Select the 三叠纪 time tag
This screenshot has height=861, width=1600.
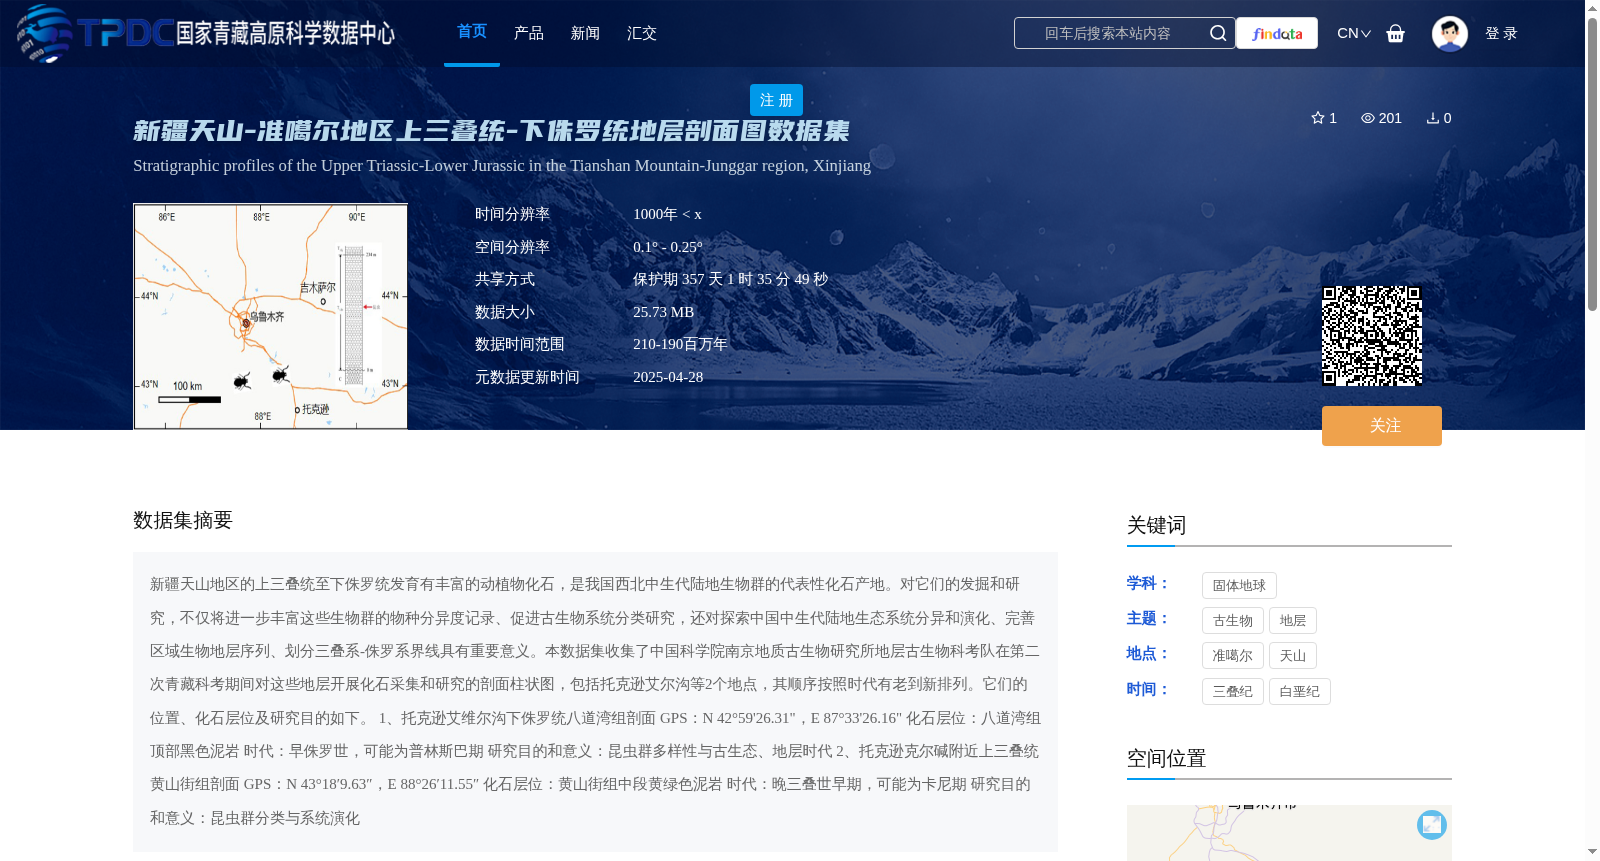coord(1233,691)
